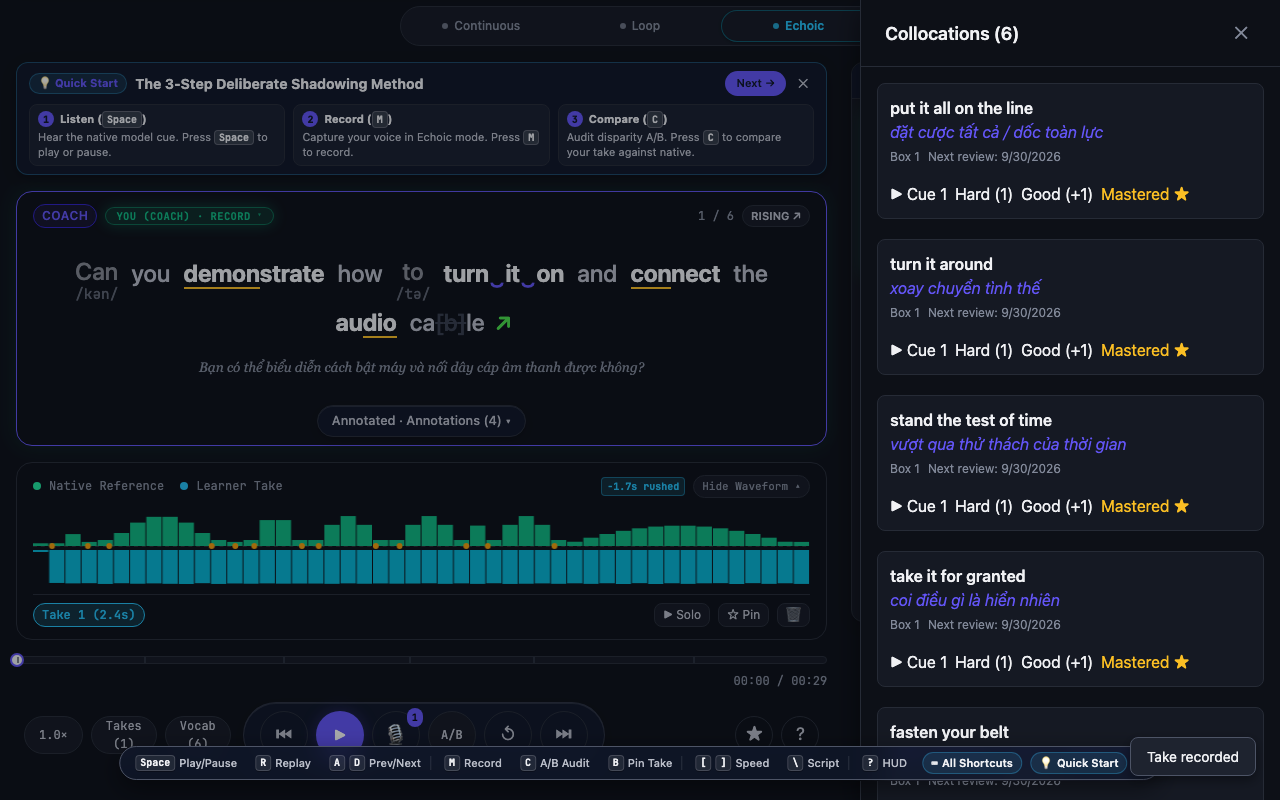Click the word 'audio' in the cue
Screen dimensions: 1280x800
tap(366, 323)
